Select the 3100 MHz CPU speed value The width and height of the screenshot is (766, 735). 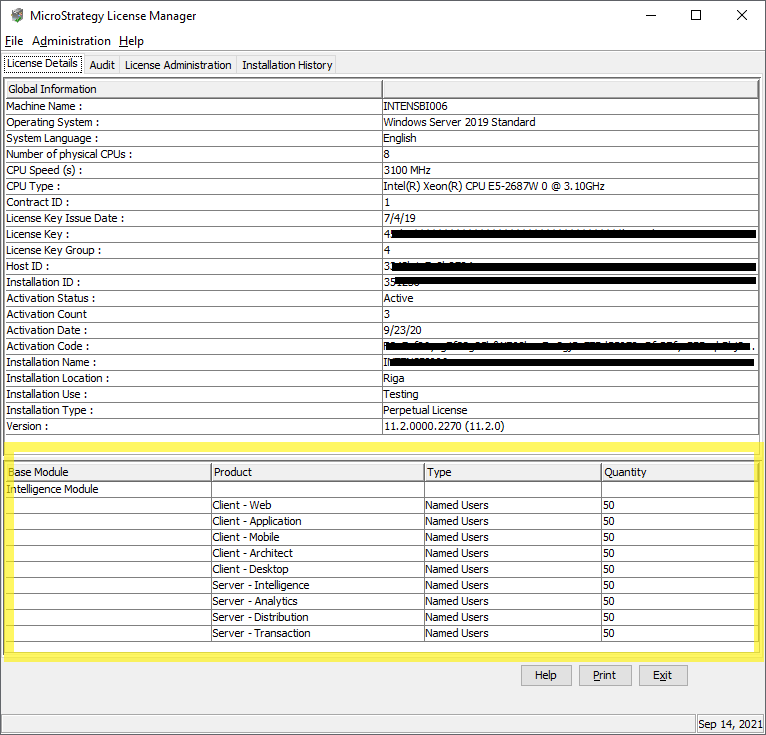407,170
